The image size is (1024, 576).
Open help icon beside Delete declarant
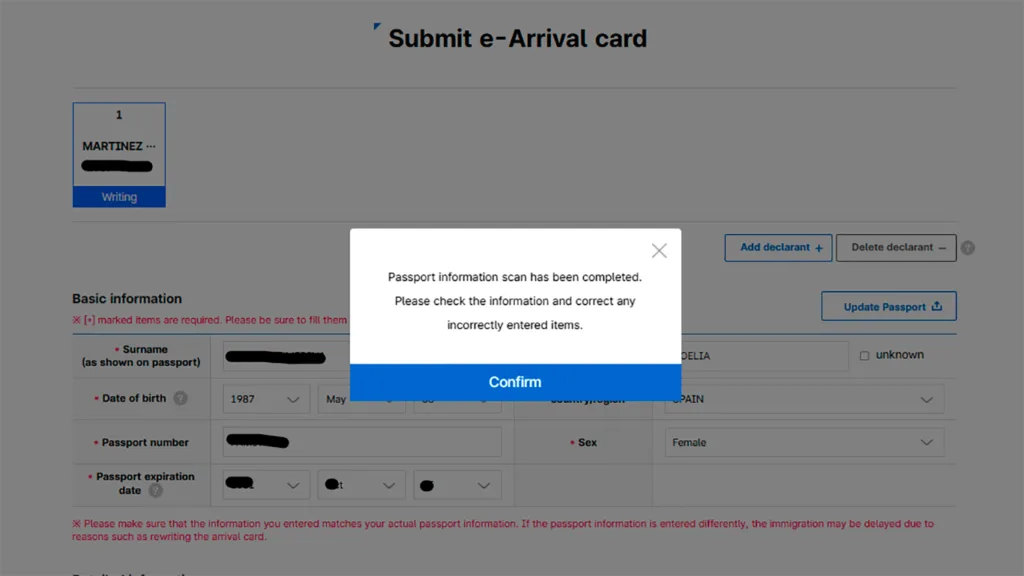968,248
